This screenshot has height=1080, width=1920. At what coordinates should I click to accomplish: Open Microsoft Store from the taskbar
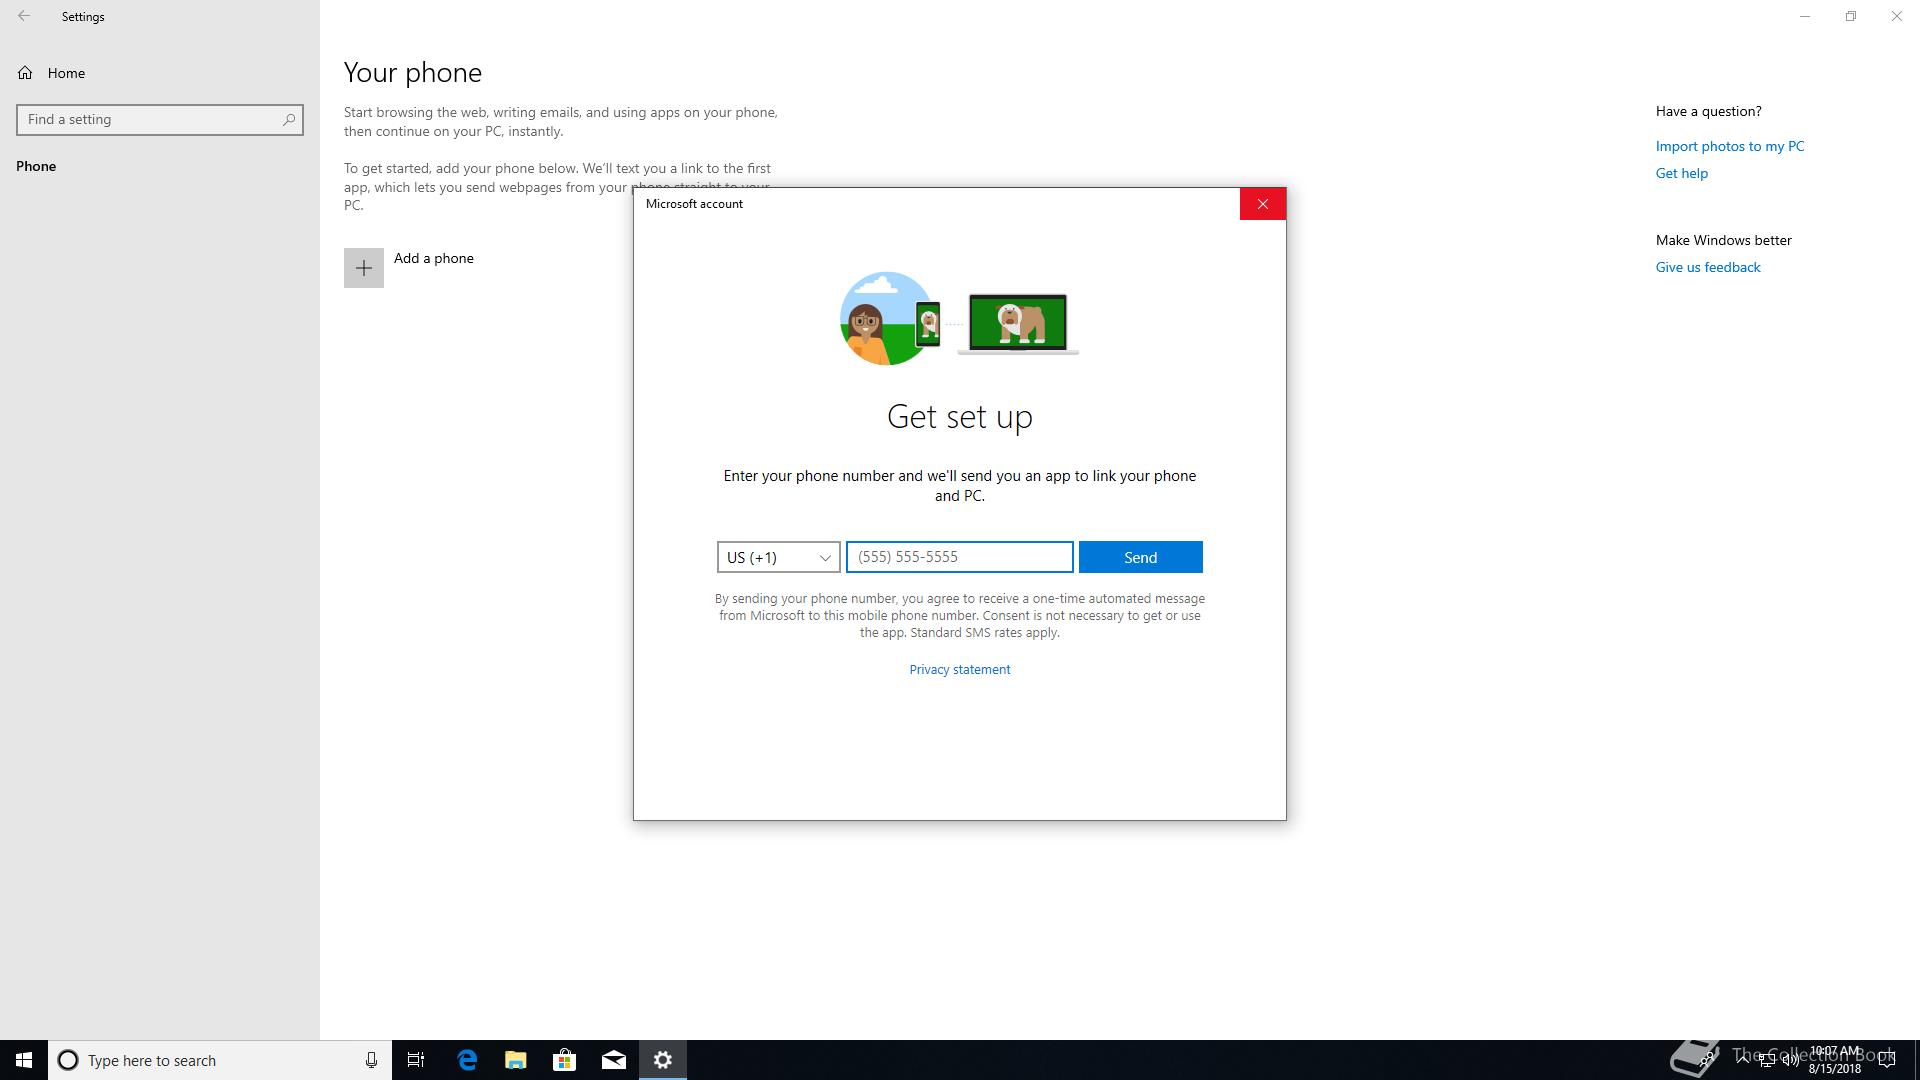[565, 1060]
